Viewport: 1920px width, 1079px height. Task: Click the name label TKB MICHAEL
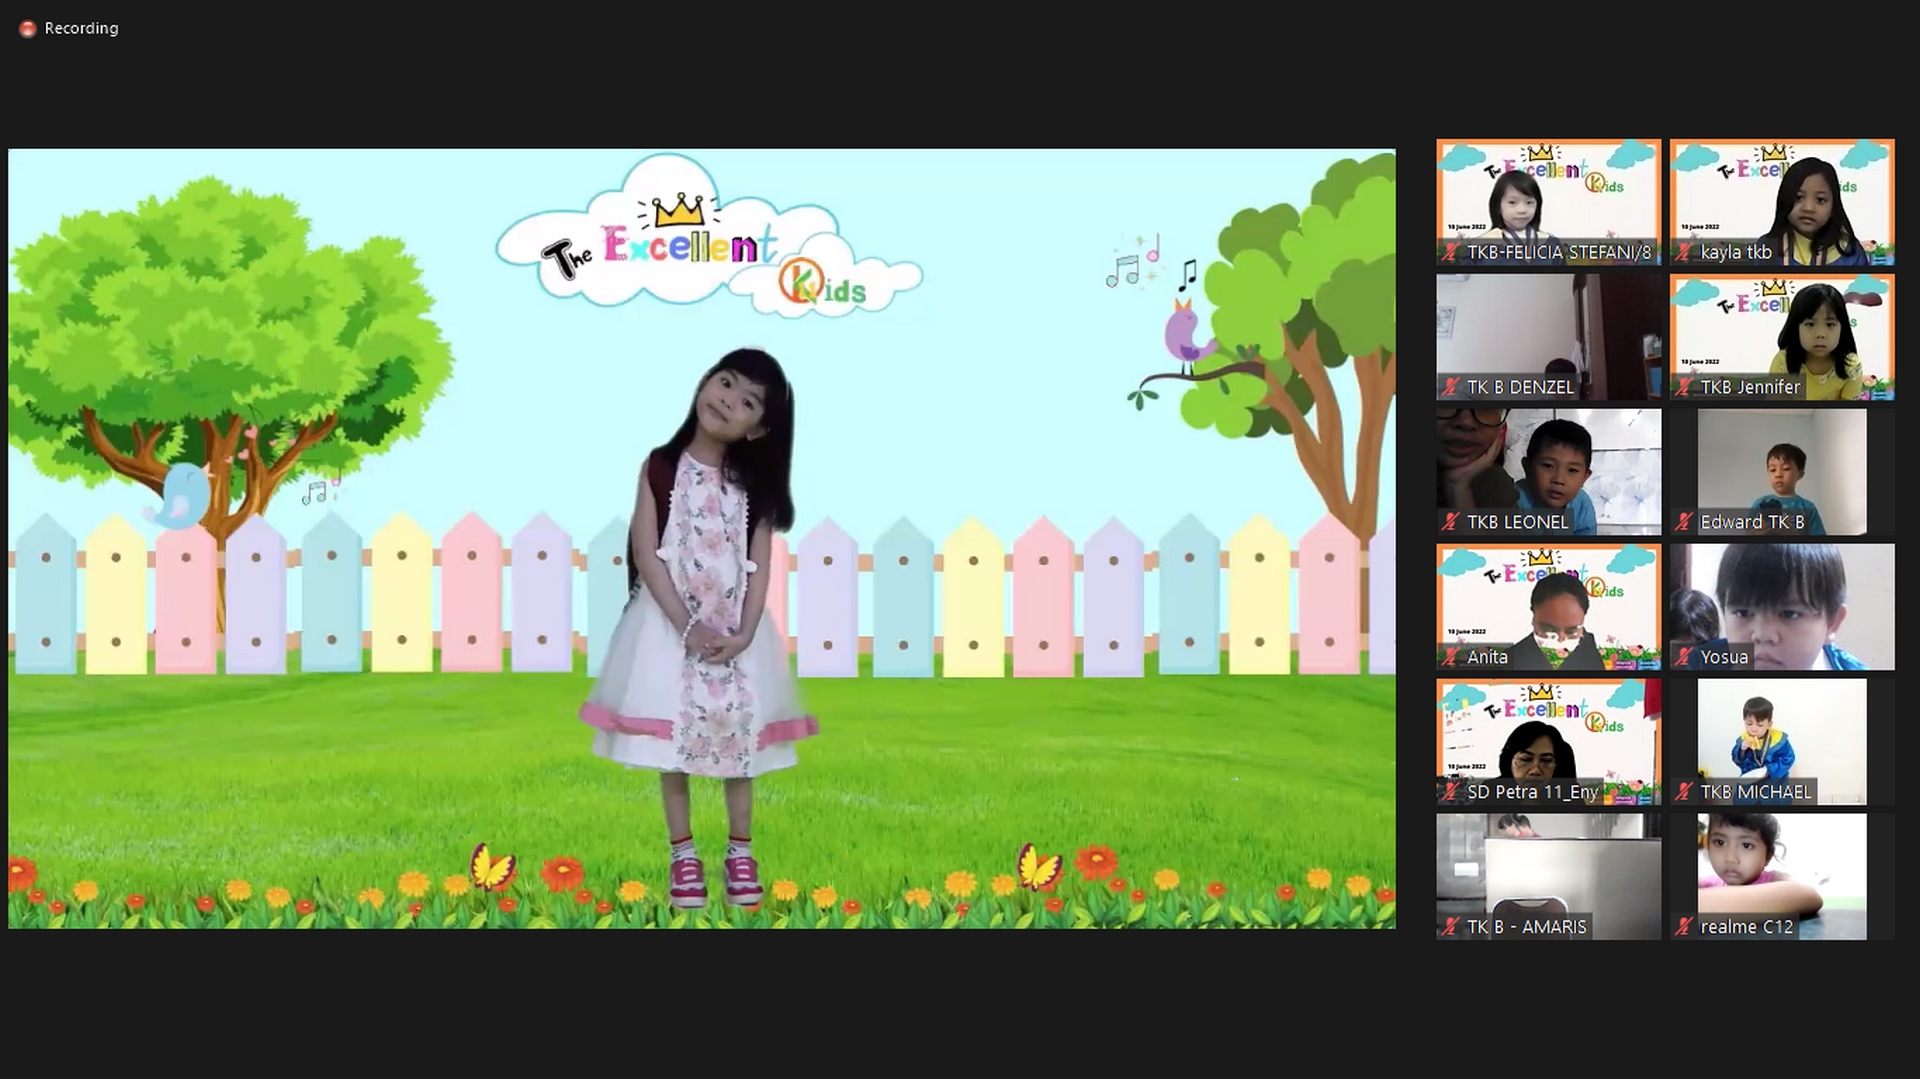coord(1755,792)
